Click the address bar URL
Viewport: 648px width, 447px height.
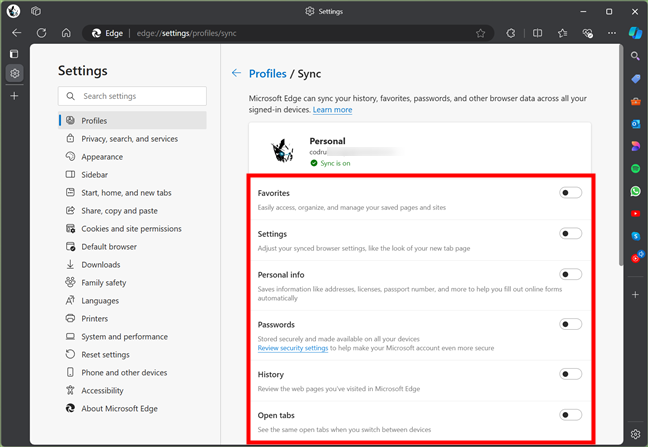(x=186, y=33)
